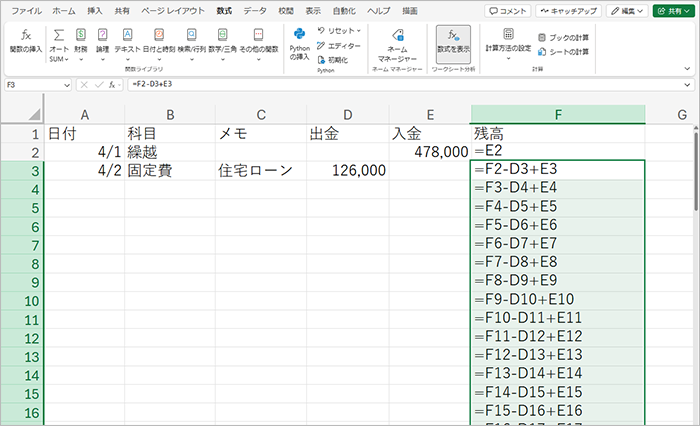Image resolution: width=700 pixels, height=426 pixels.
Task: Select column A header
Action: [84, 115]
